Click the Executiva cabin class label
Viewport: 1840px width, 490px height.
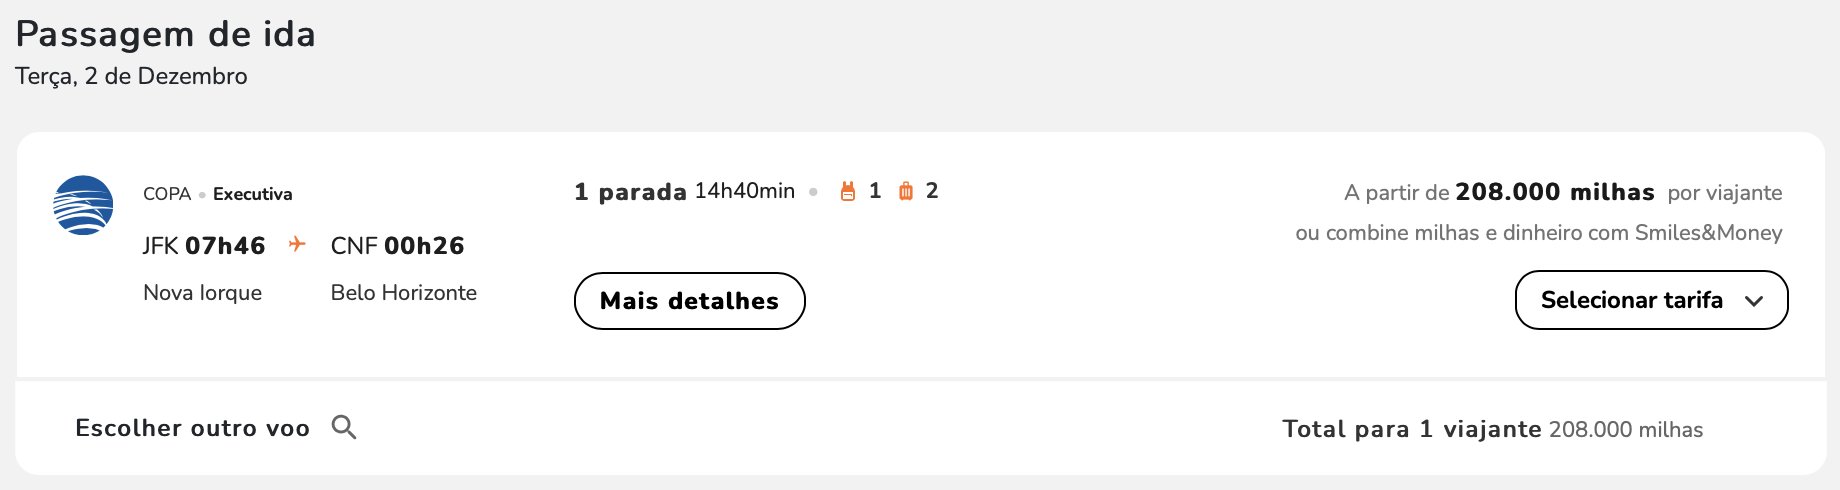coord(253,194)
